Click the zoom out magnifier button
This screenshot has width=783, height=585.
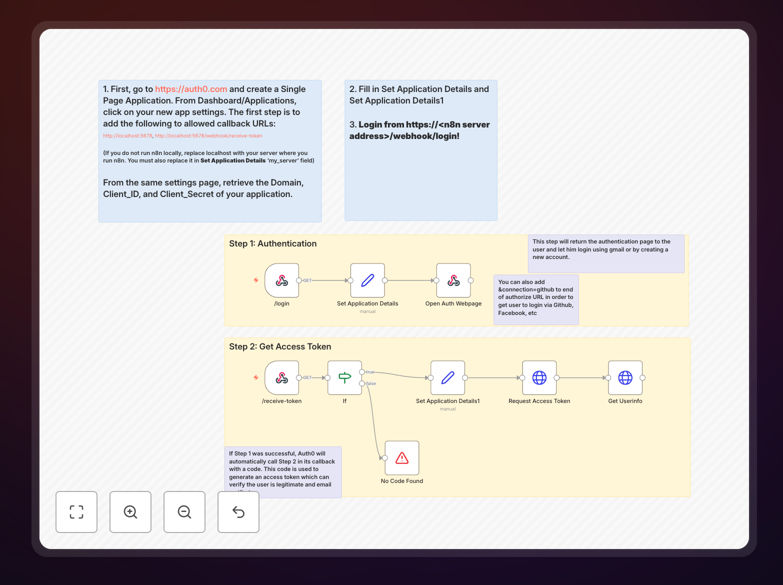pyautogui.click(x=184, y=512)
